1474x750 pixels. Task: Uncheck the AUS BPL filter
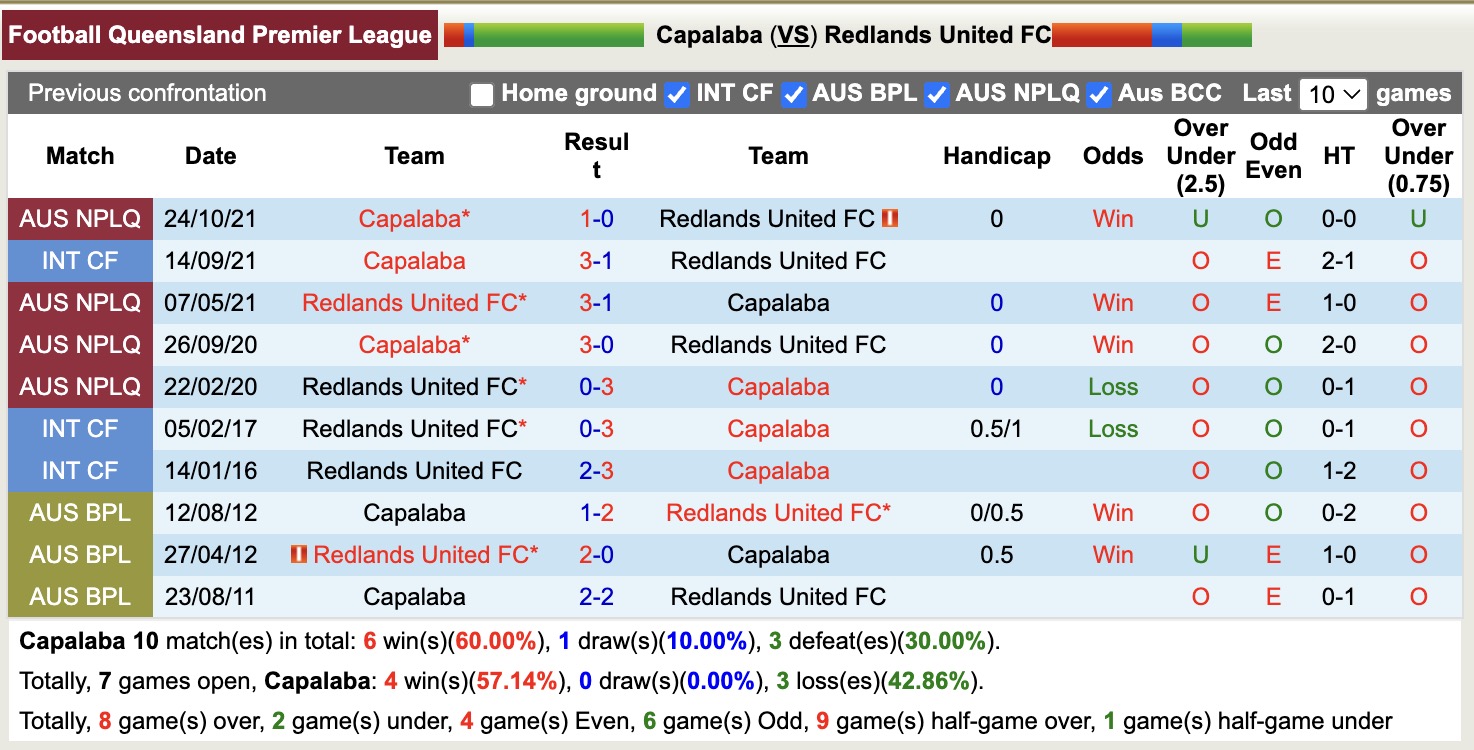(x=794, y=93)
